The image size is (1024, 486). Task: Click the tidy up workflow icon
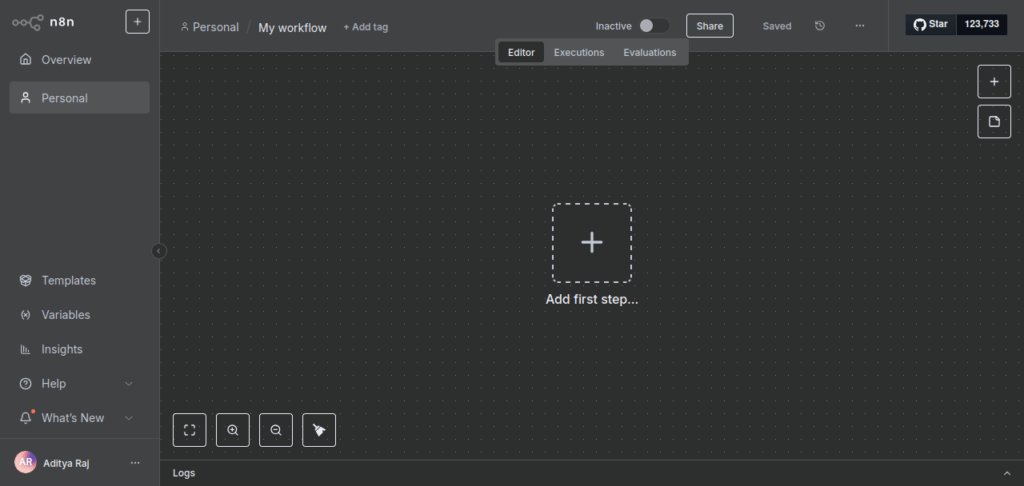[319, 430]
